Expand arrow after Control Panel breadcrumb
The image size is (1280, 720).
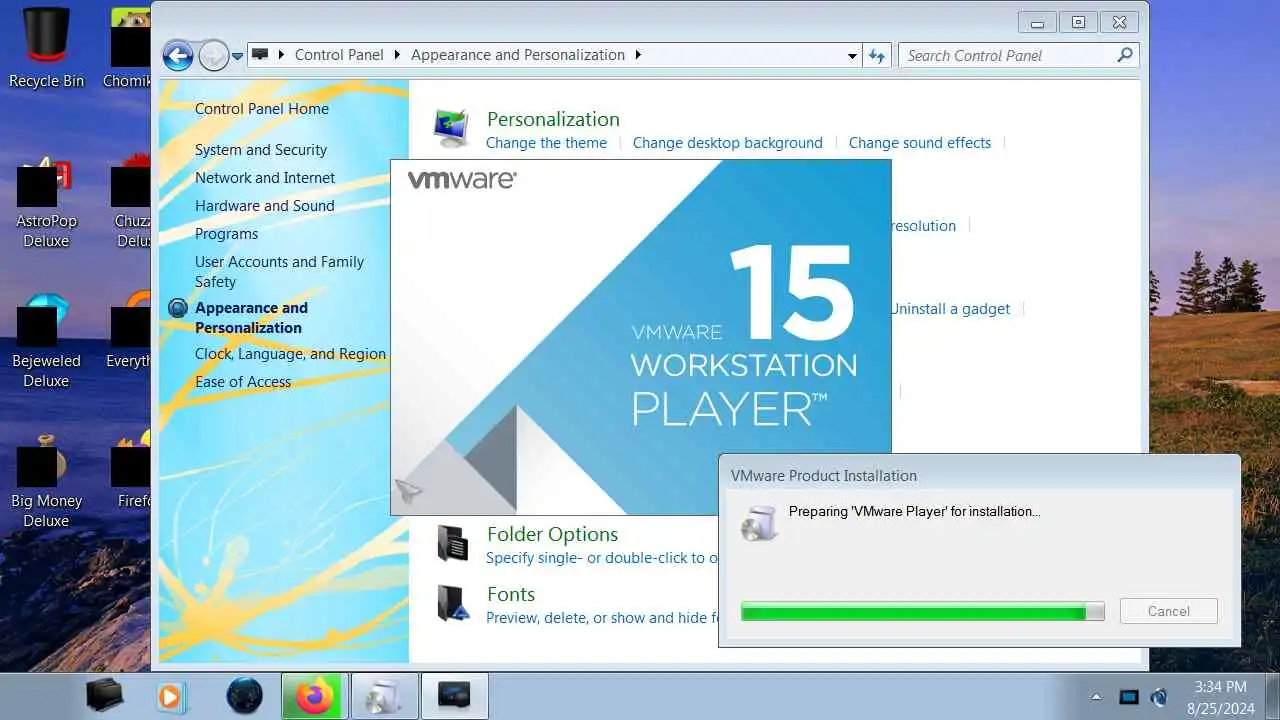click(x=398, y=55)
